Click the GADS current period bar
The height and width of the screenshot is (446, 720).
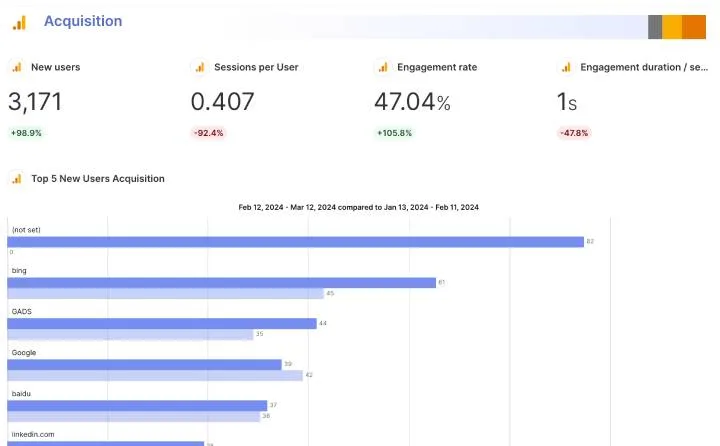(x=162, y=323)
